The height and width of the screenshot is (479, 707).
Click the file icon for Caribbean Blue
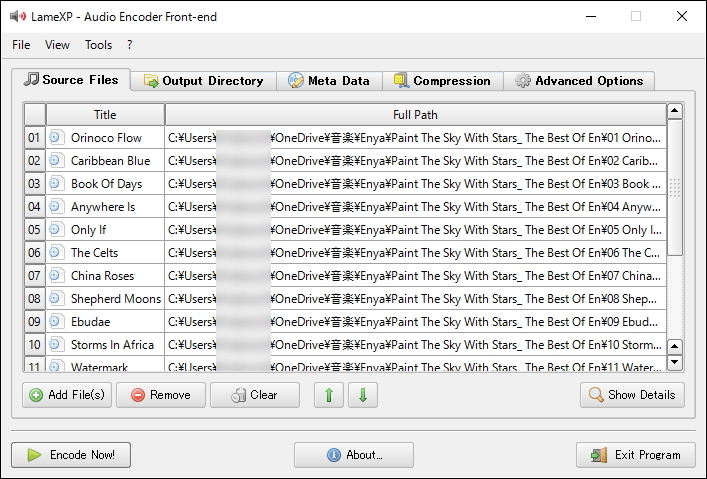click(x=56, y=160)
